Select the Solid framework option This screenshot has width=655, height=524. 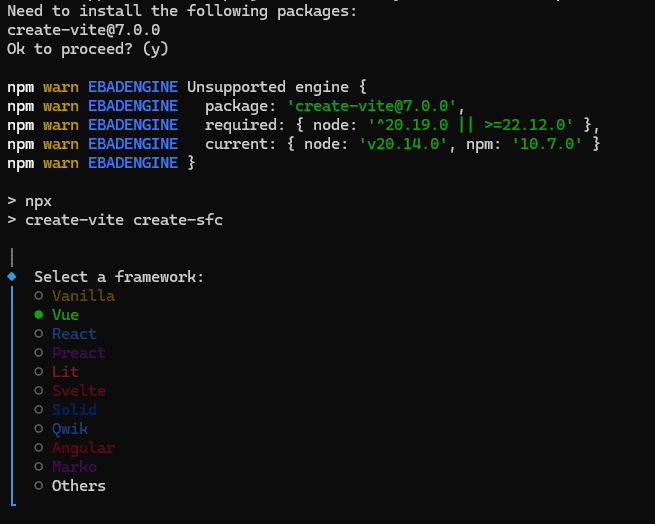74,410
